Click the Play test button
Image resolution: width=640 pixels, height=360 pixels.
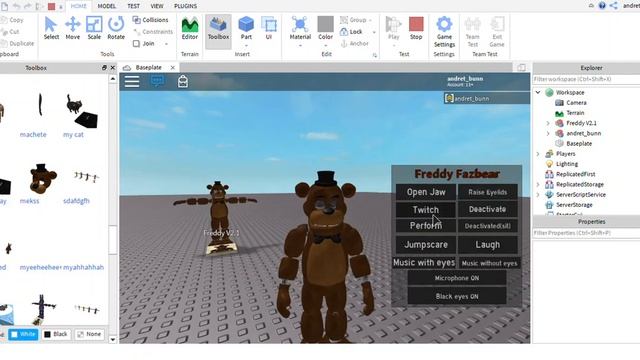click(x=393, y=28)
